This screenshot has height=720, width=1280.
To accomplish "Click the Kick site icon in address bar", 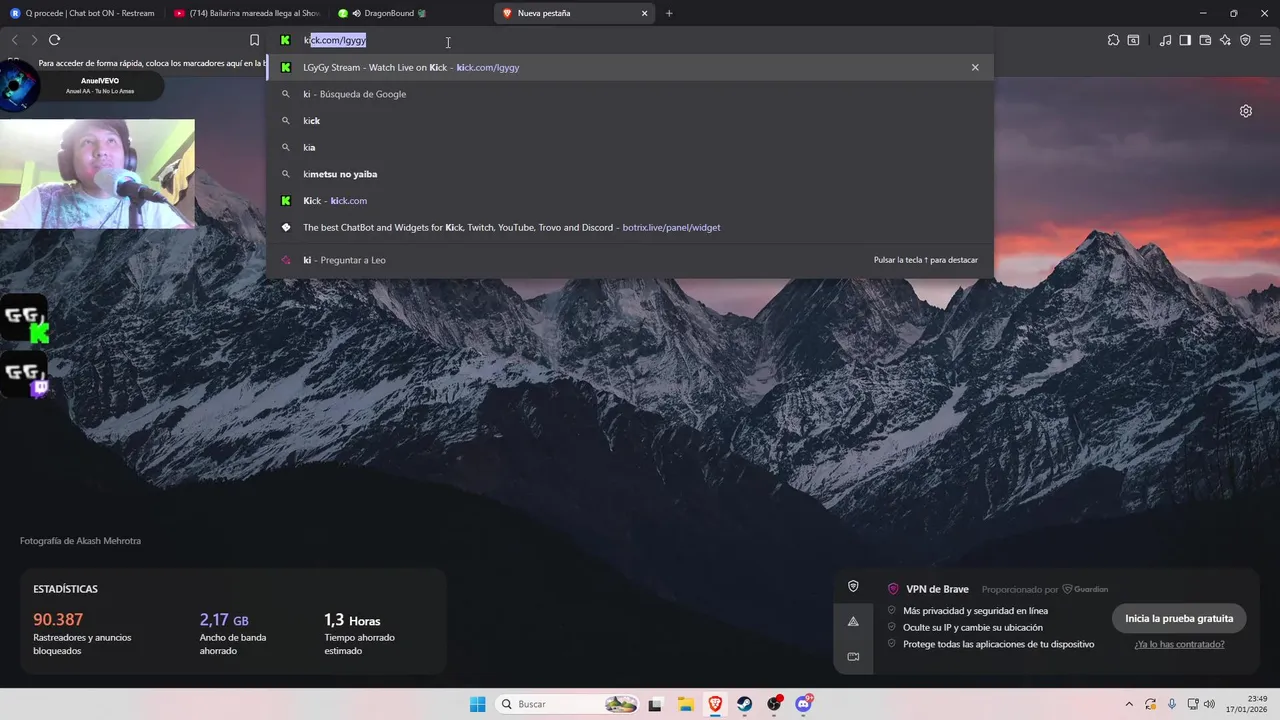I will pos(285,40).
